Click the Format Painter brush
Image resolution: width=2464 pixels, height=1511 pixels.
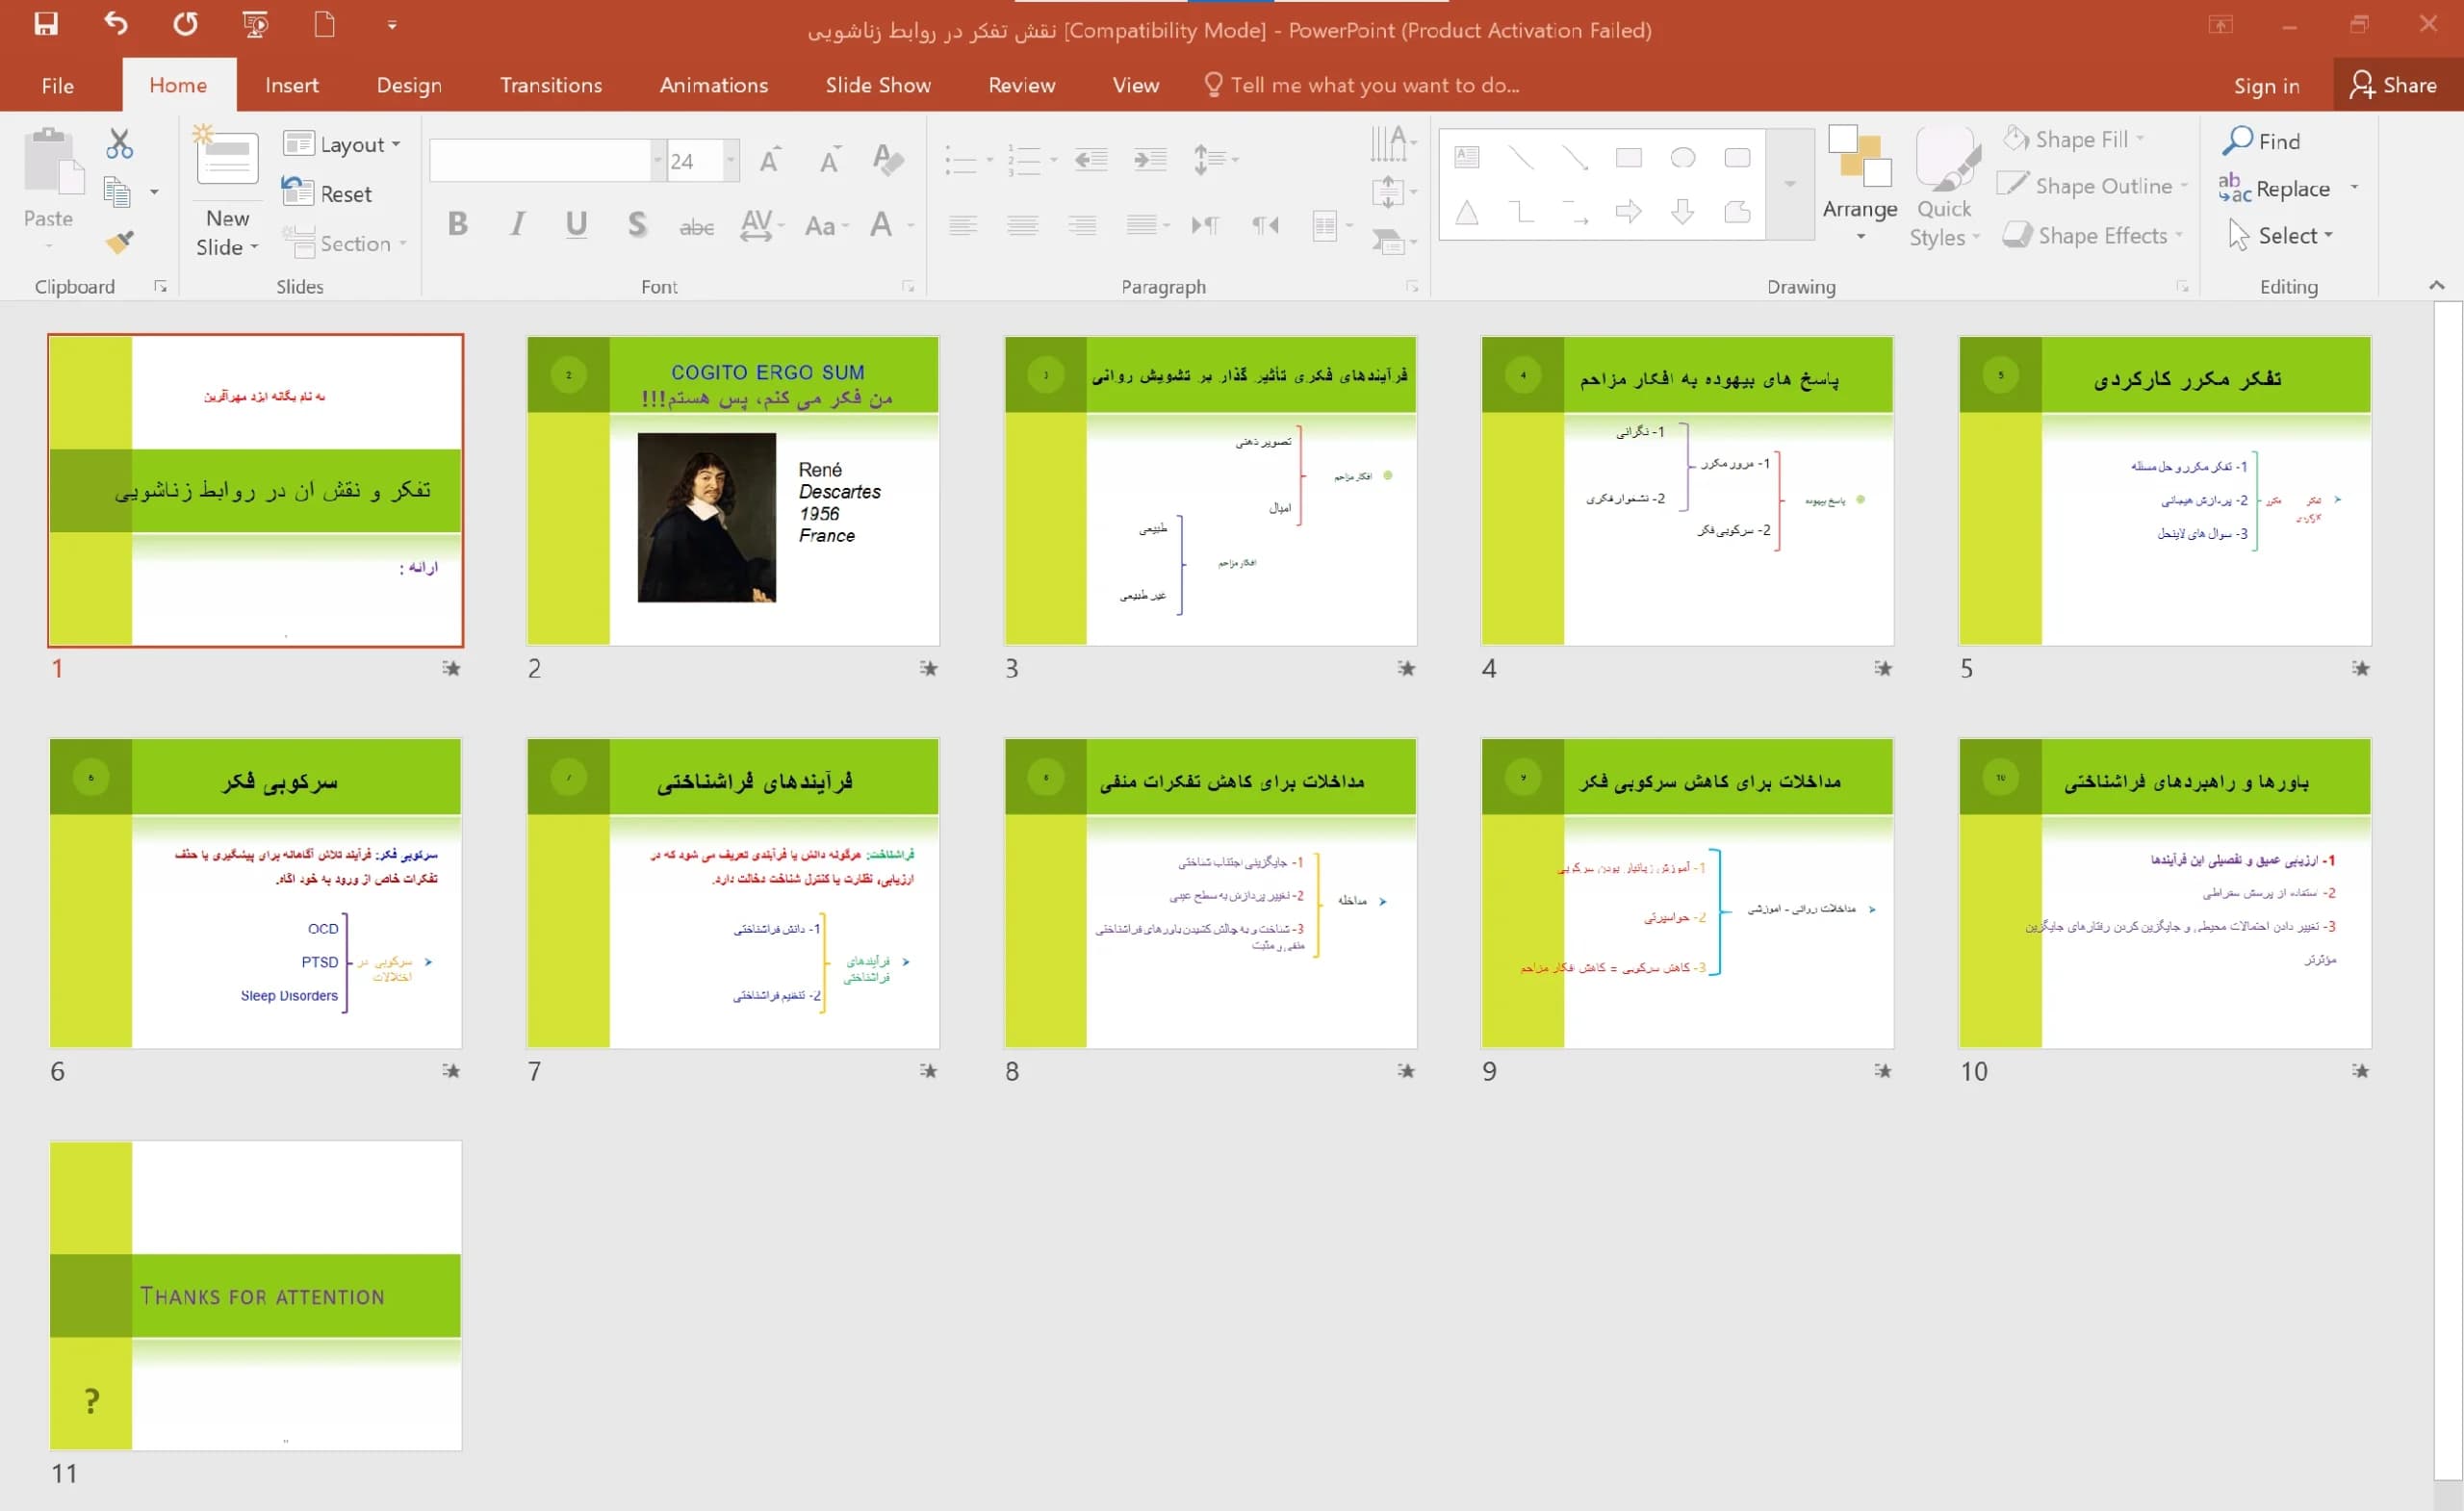(x=120, y=242)
